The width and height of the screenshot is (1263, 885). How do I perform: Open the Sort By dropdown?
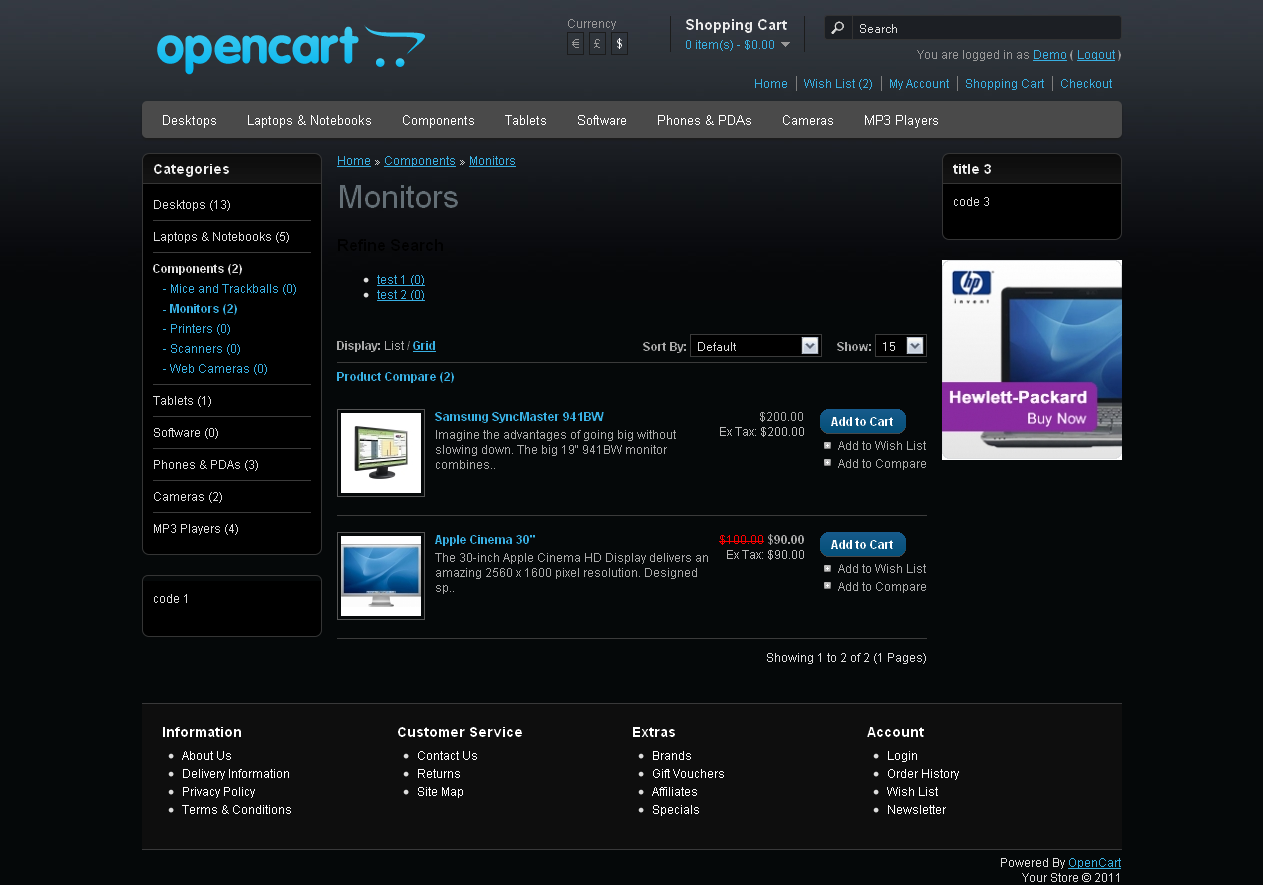pos(755,346)
